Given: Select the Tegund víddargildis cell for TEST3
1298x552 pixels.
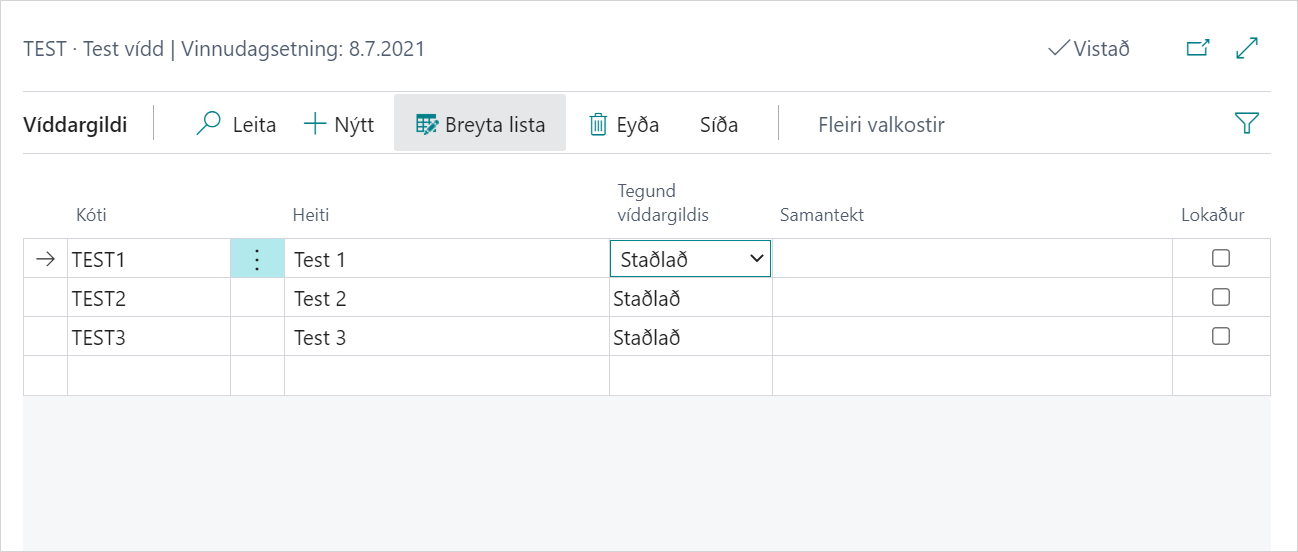Looking at the screenshot, I should [690, 337].
